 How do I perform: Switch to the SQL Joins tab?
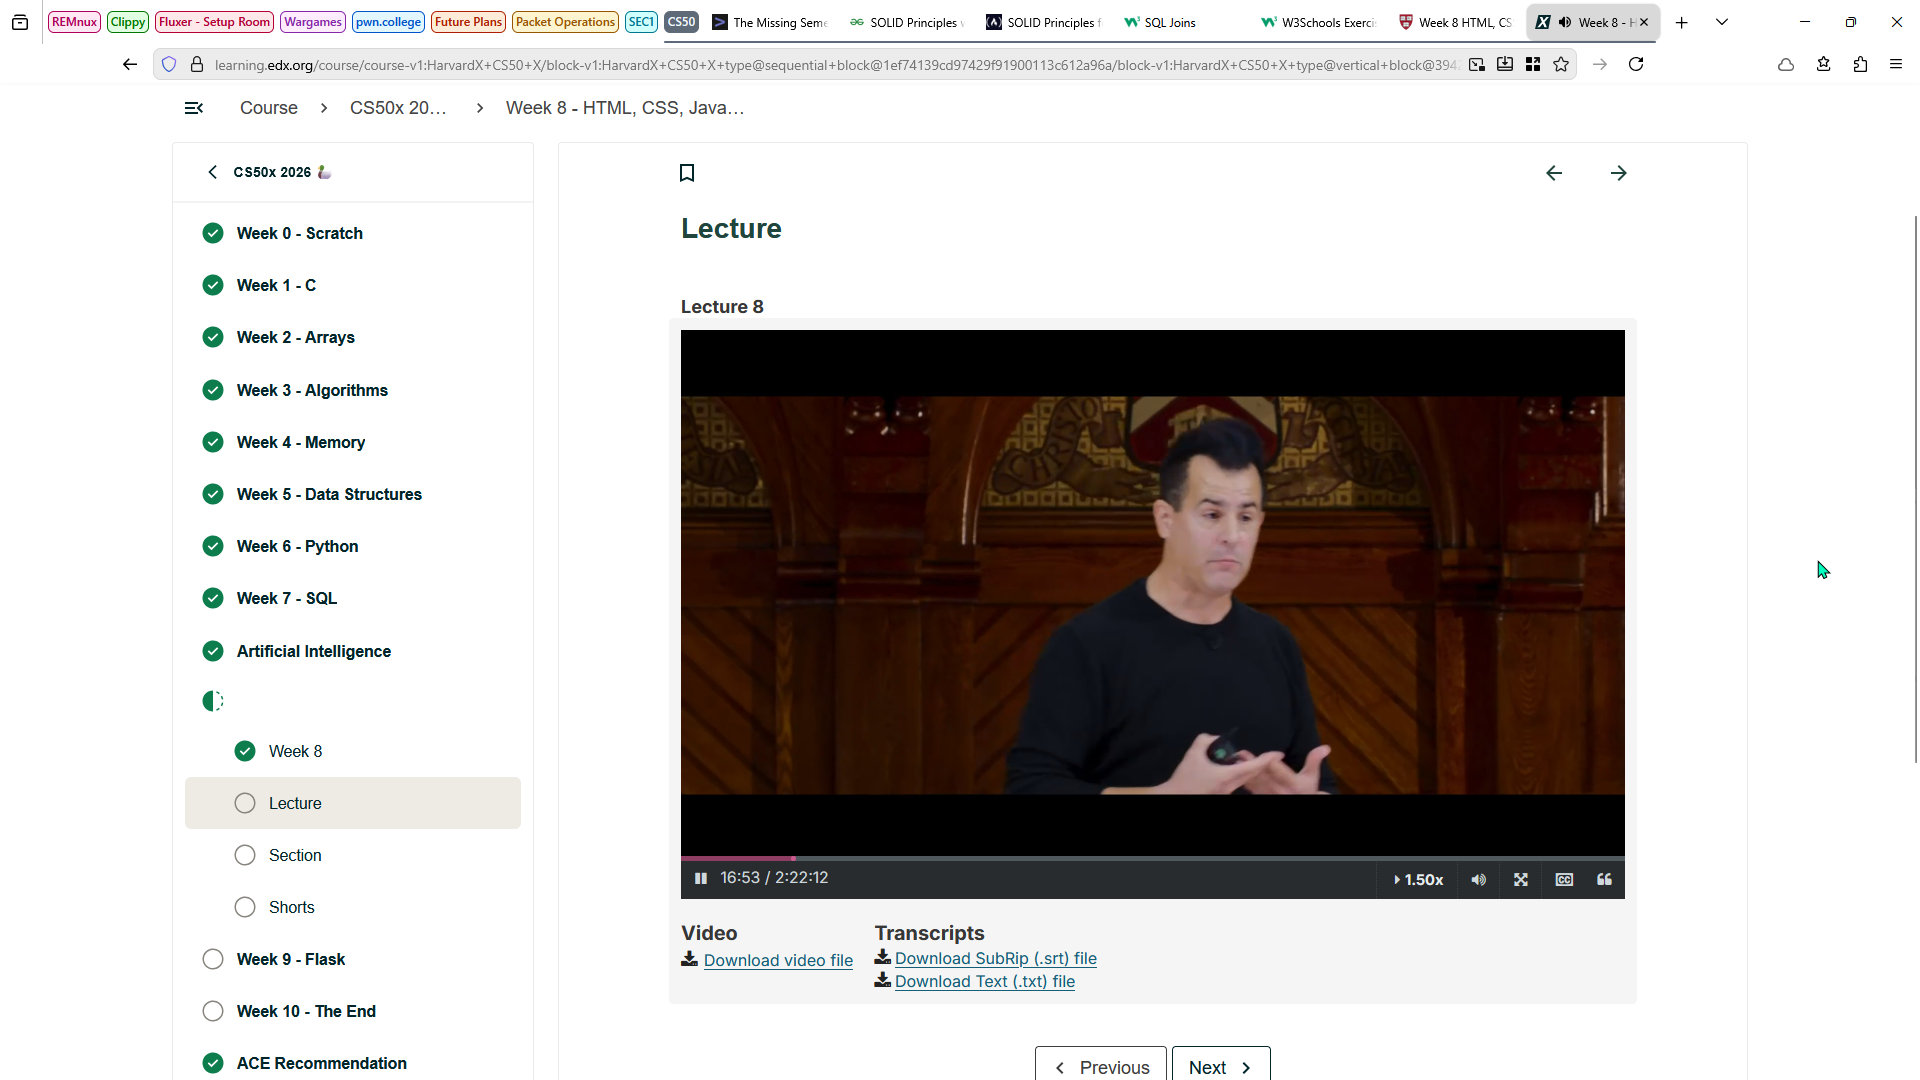[1169, 22]
